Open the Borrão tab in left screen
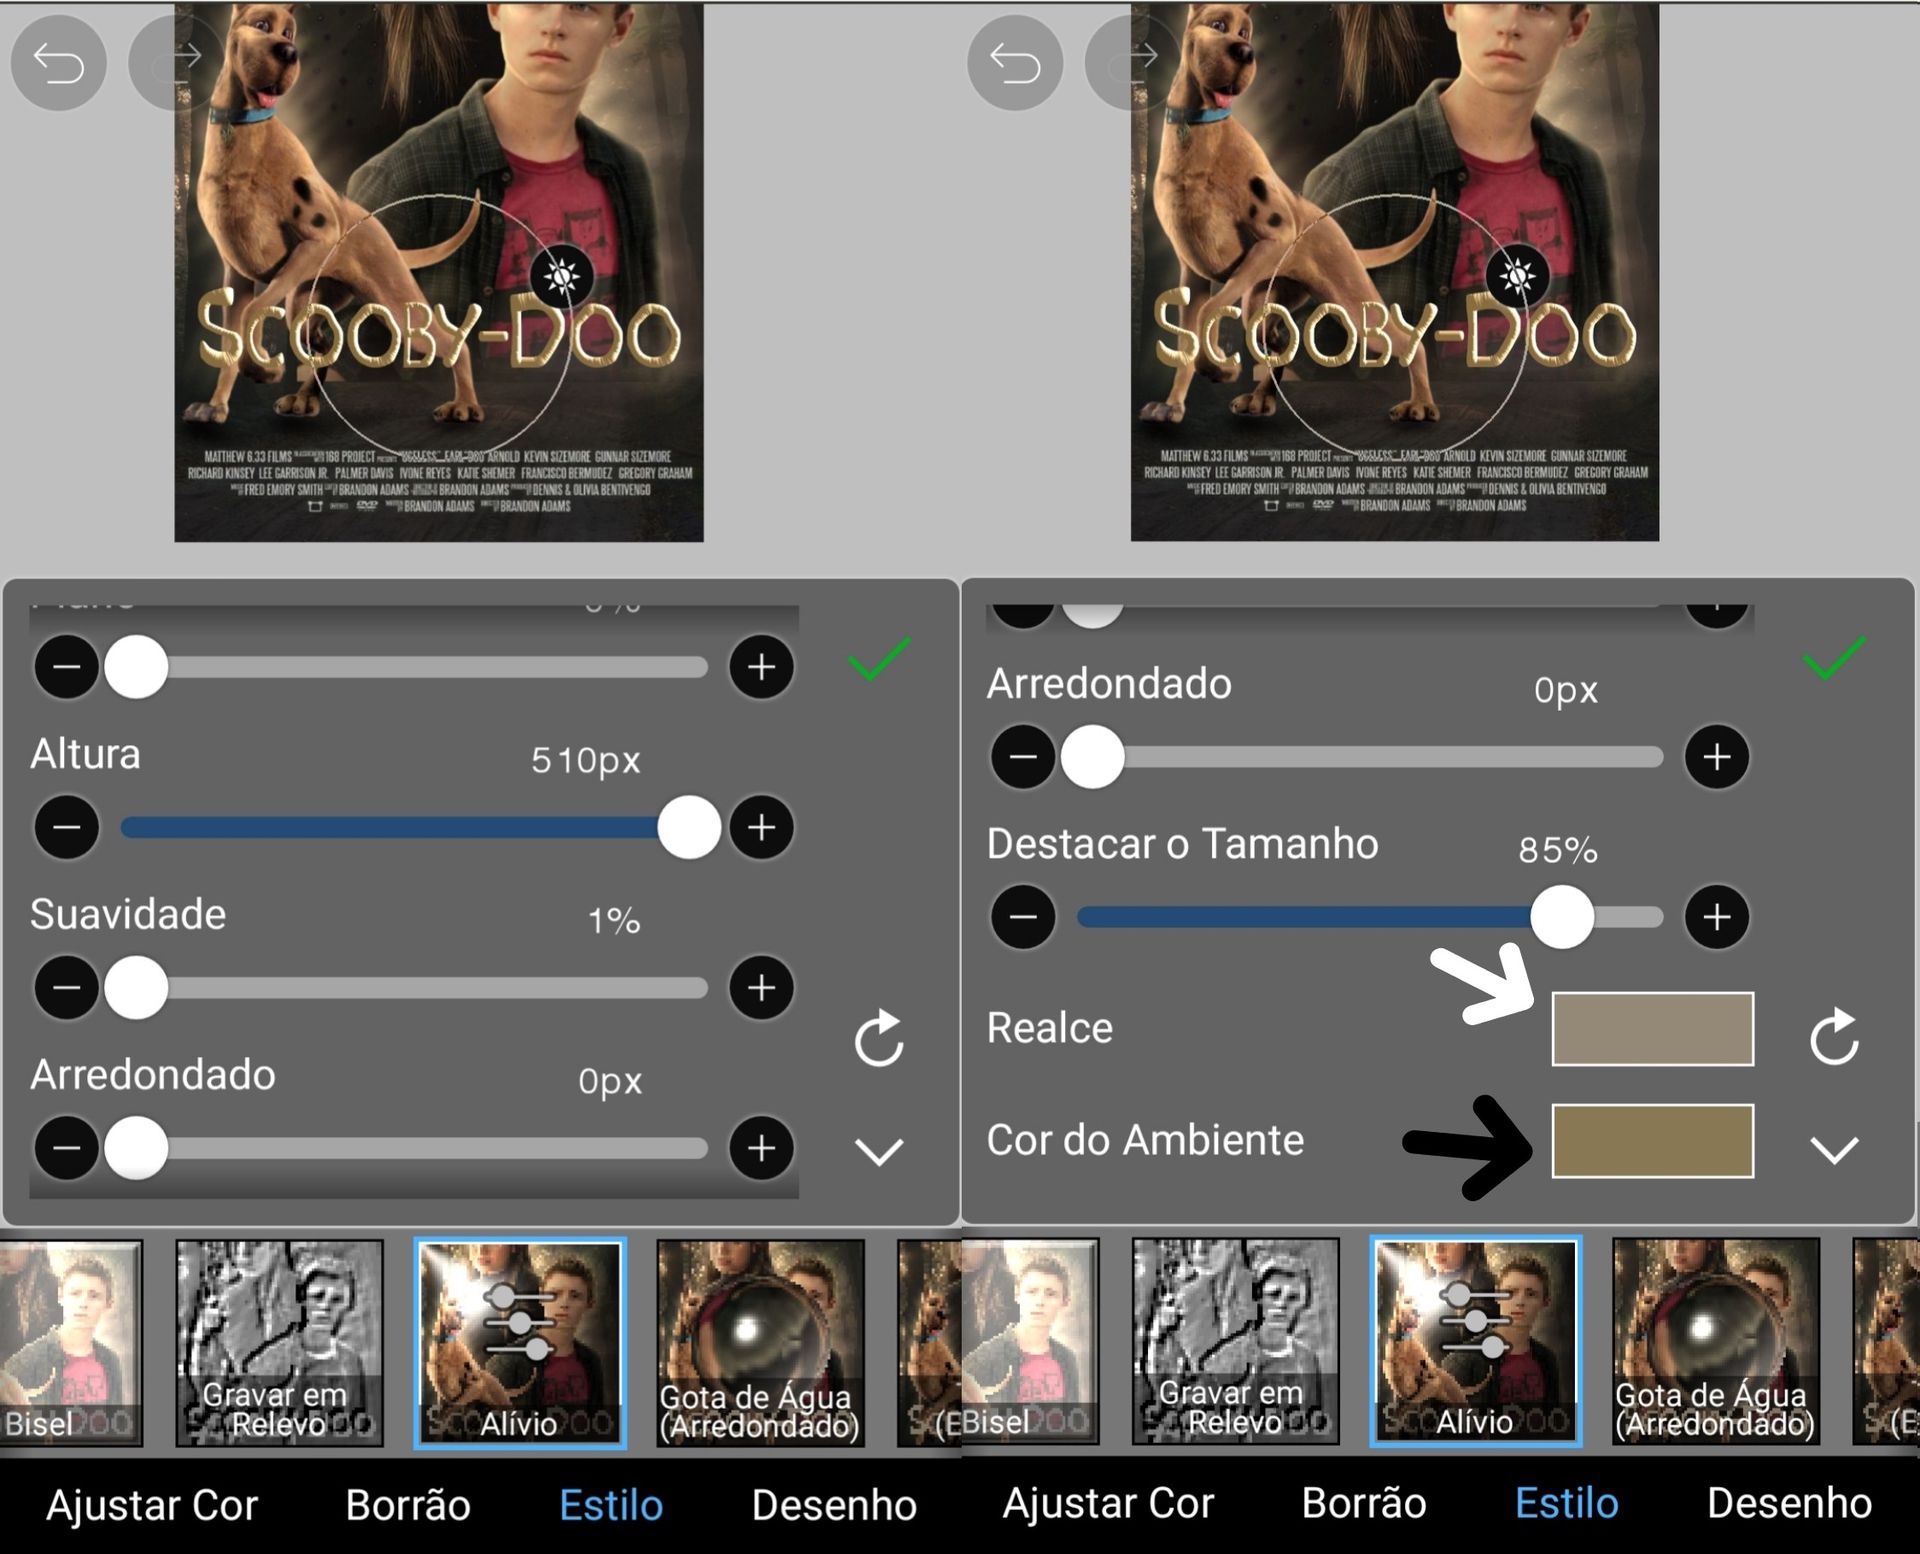Viewport: 1920px width, 1554px height. 408,1505
